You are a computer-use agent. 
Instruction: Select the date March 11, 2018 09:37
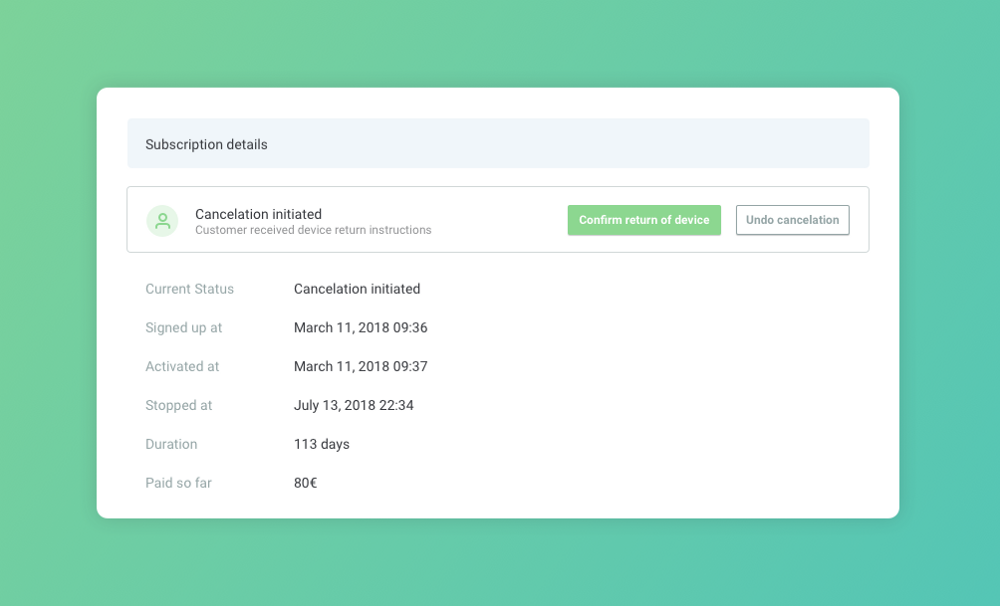[x=360, y=367]
